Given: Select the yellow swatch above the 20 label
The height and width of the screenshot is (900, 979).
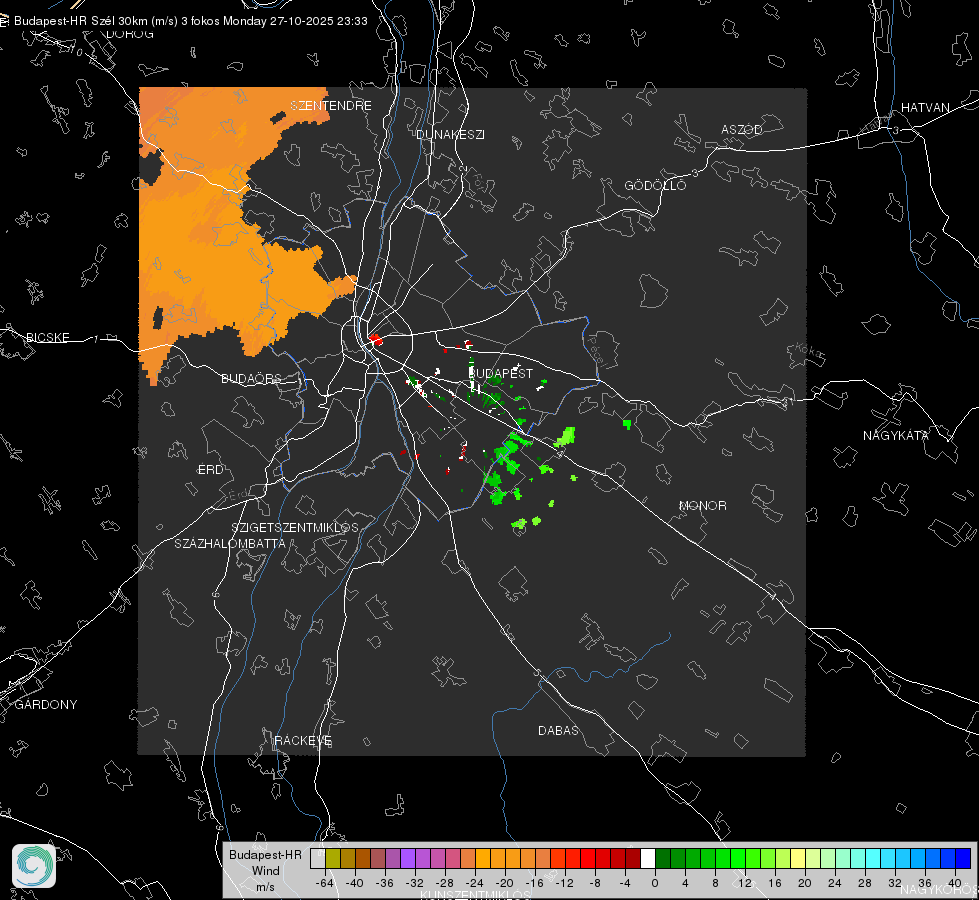Looking at the screenshot, I should click(798, 858).
